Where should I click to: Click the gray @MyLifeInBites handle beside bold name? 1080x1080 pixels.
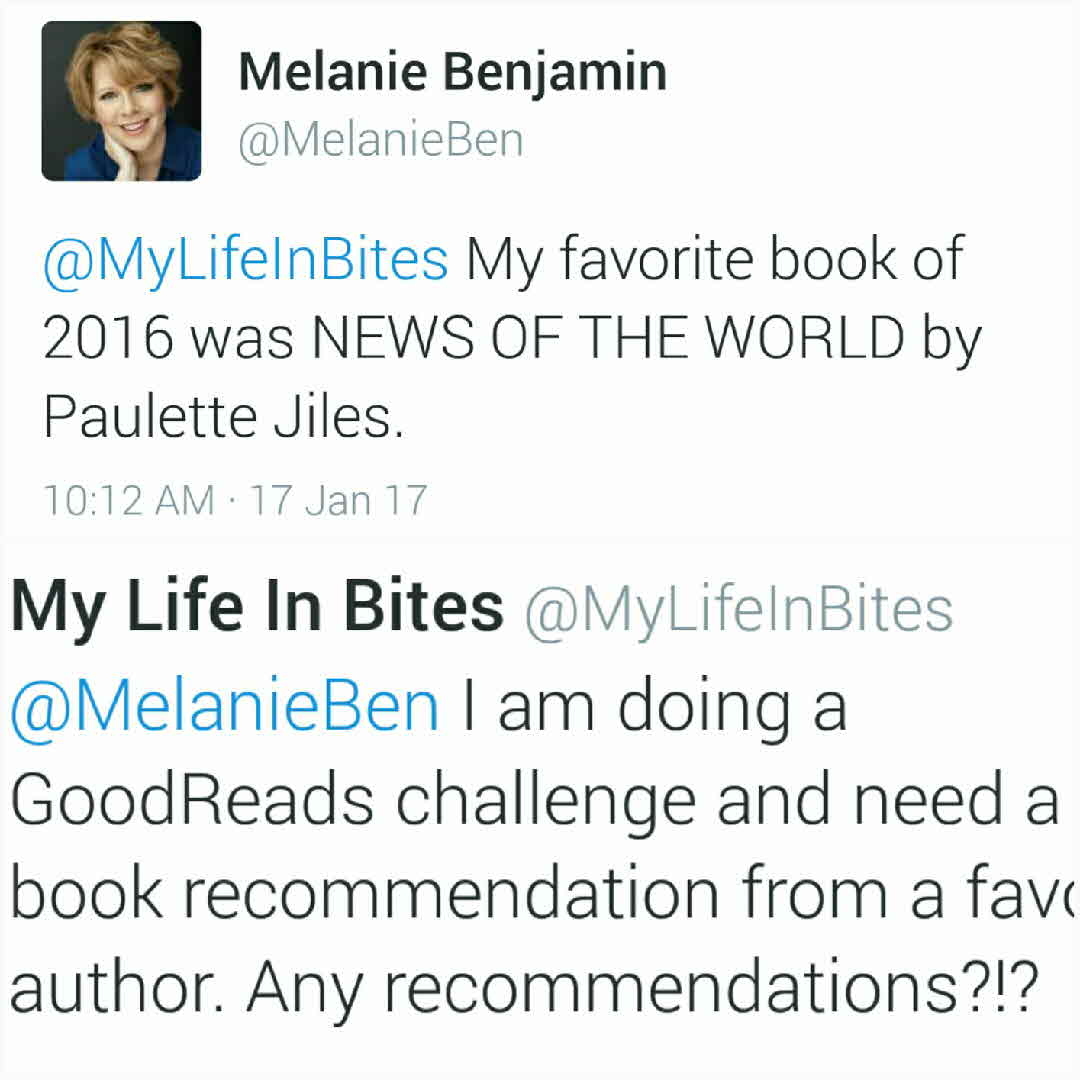coord(738,607)
